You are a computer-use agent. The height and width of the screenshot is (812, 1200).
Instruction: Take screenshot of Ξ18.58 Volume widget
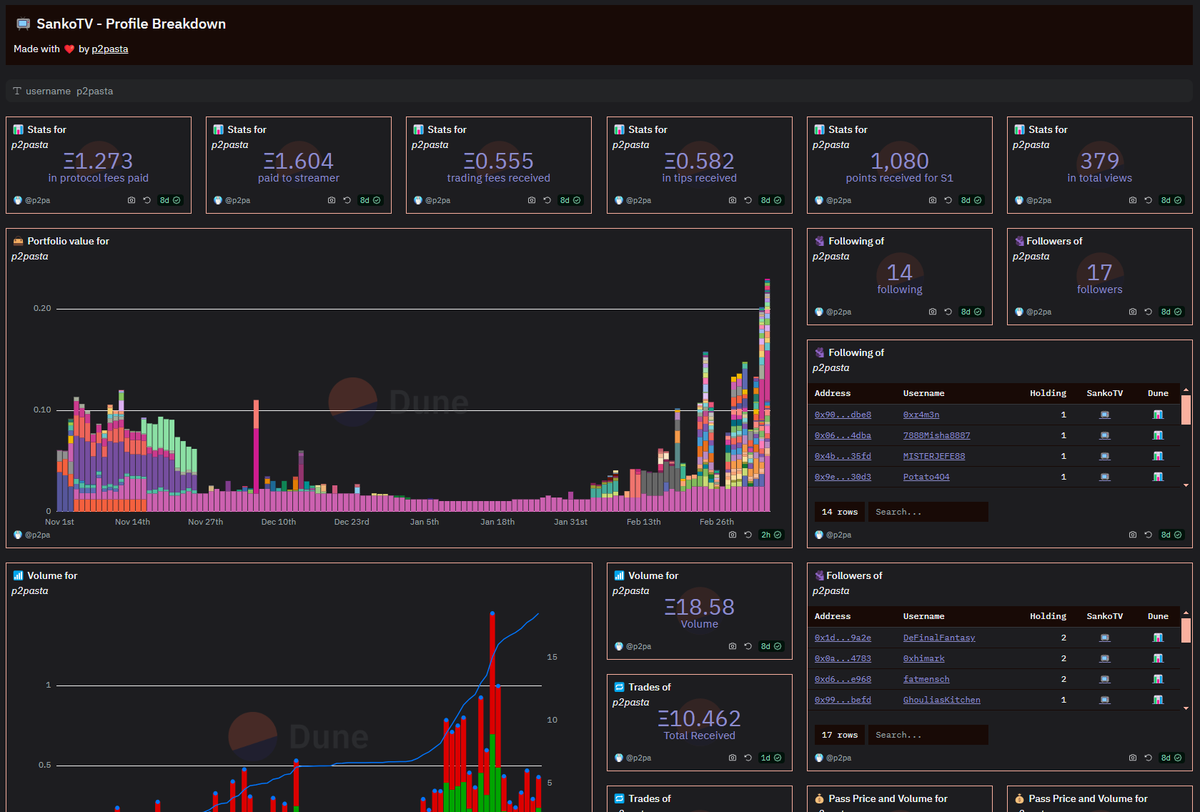[733, 646]
